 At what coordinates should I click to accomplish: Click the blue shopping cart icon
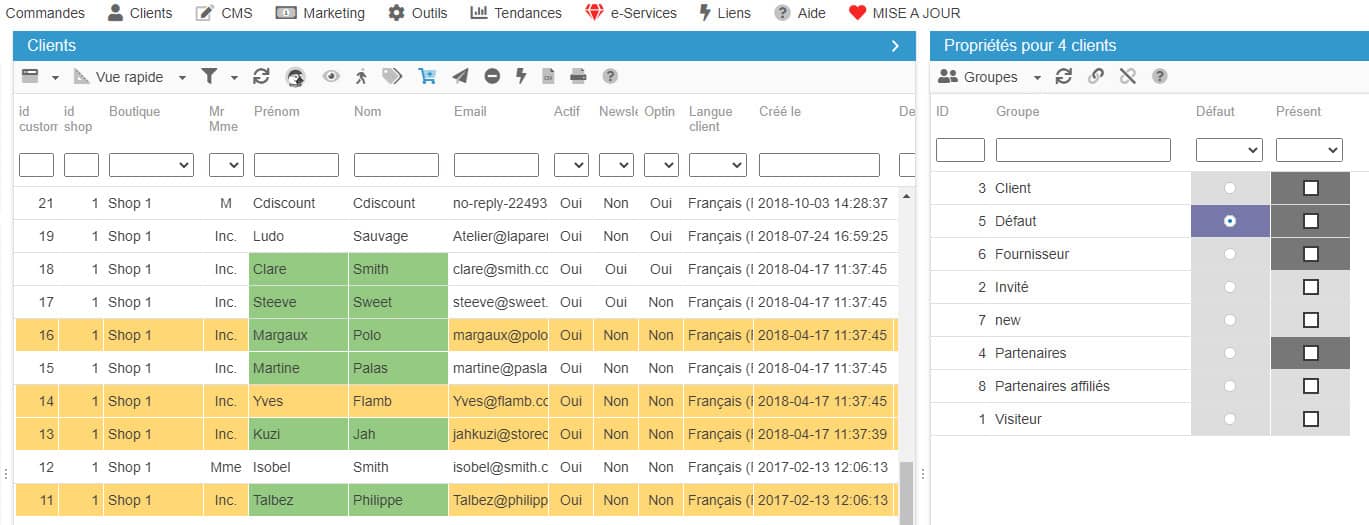pyautogui.click(x=427, y=76)
